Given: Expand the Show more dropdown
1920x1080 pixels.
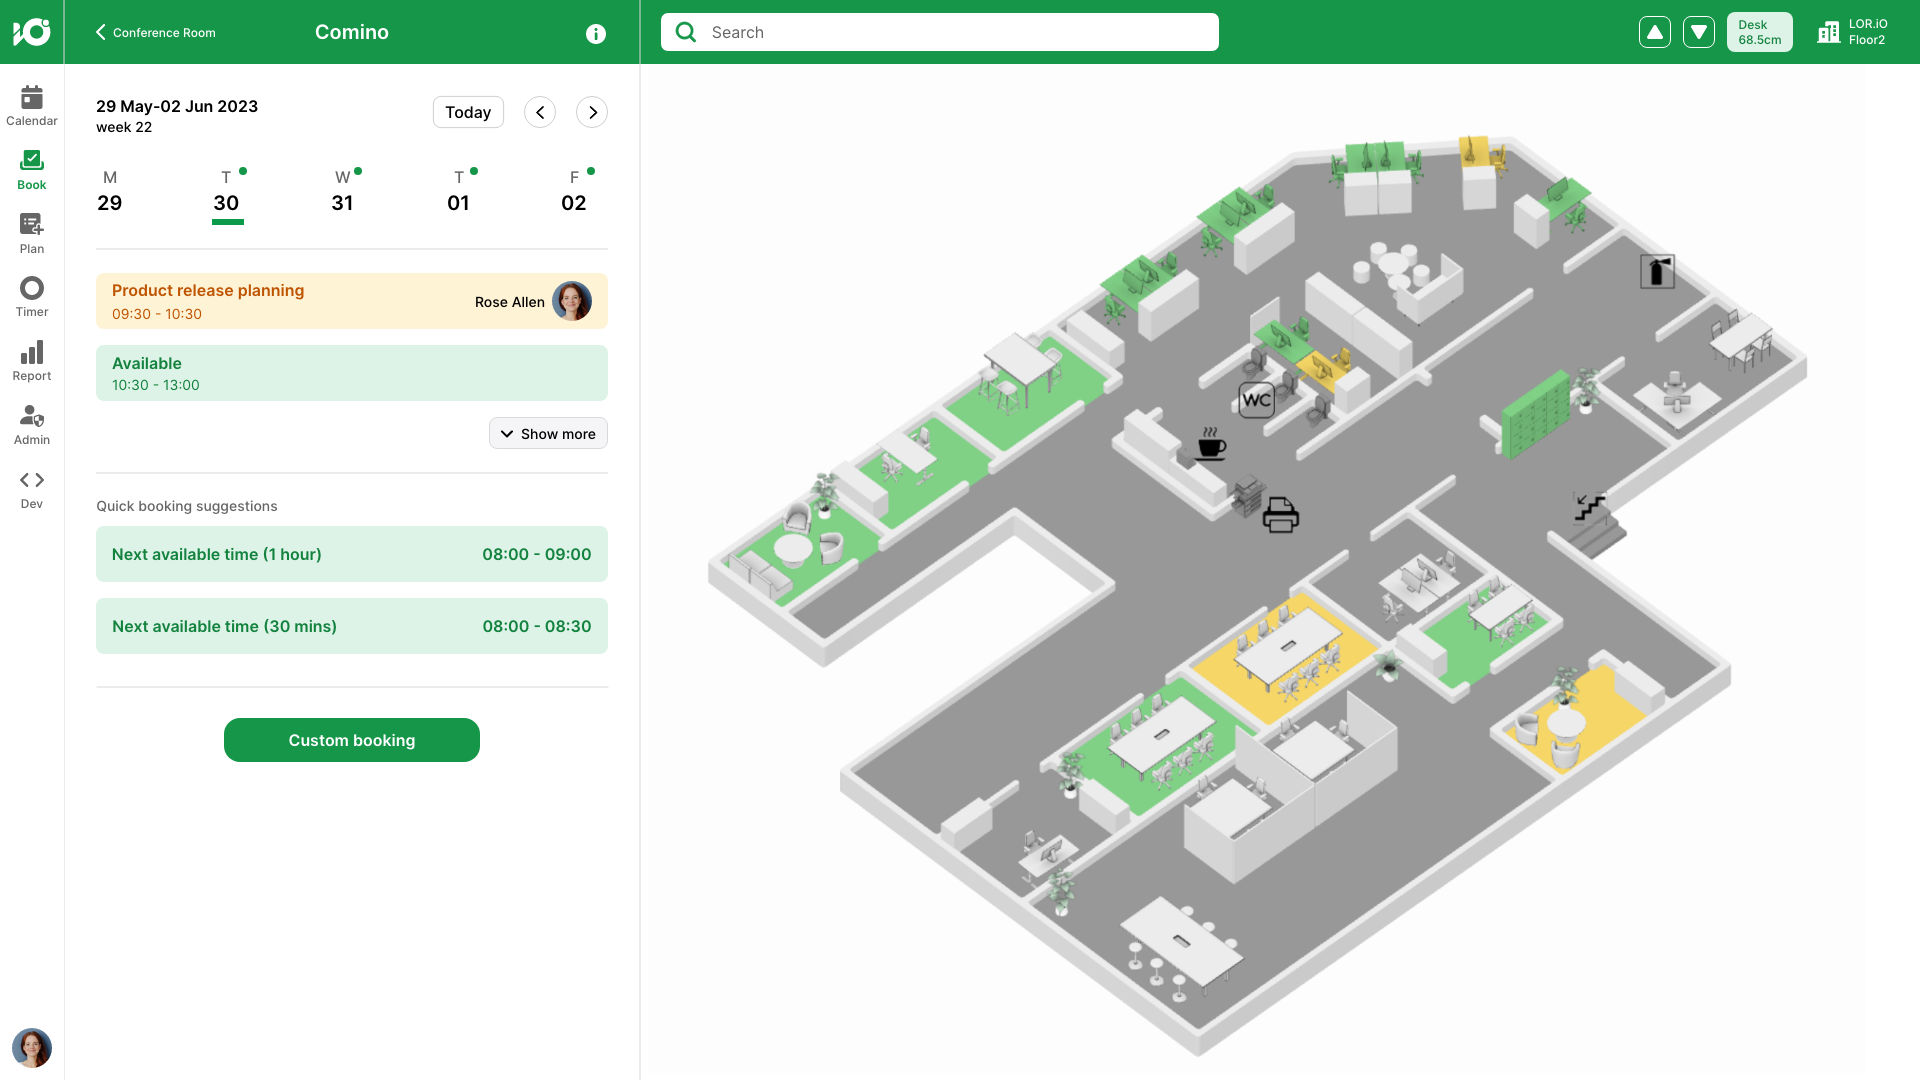Looking at the screenshot, I should coord(548,434).
